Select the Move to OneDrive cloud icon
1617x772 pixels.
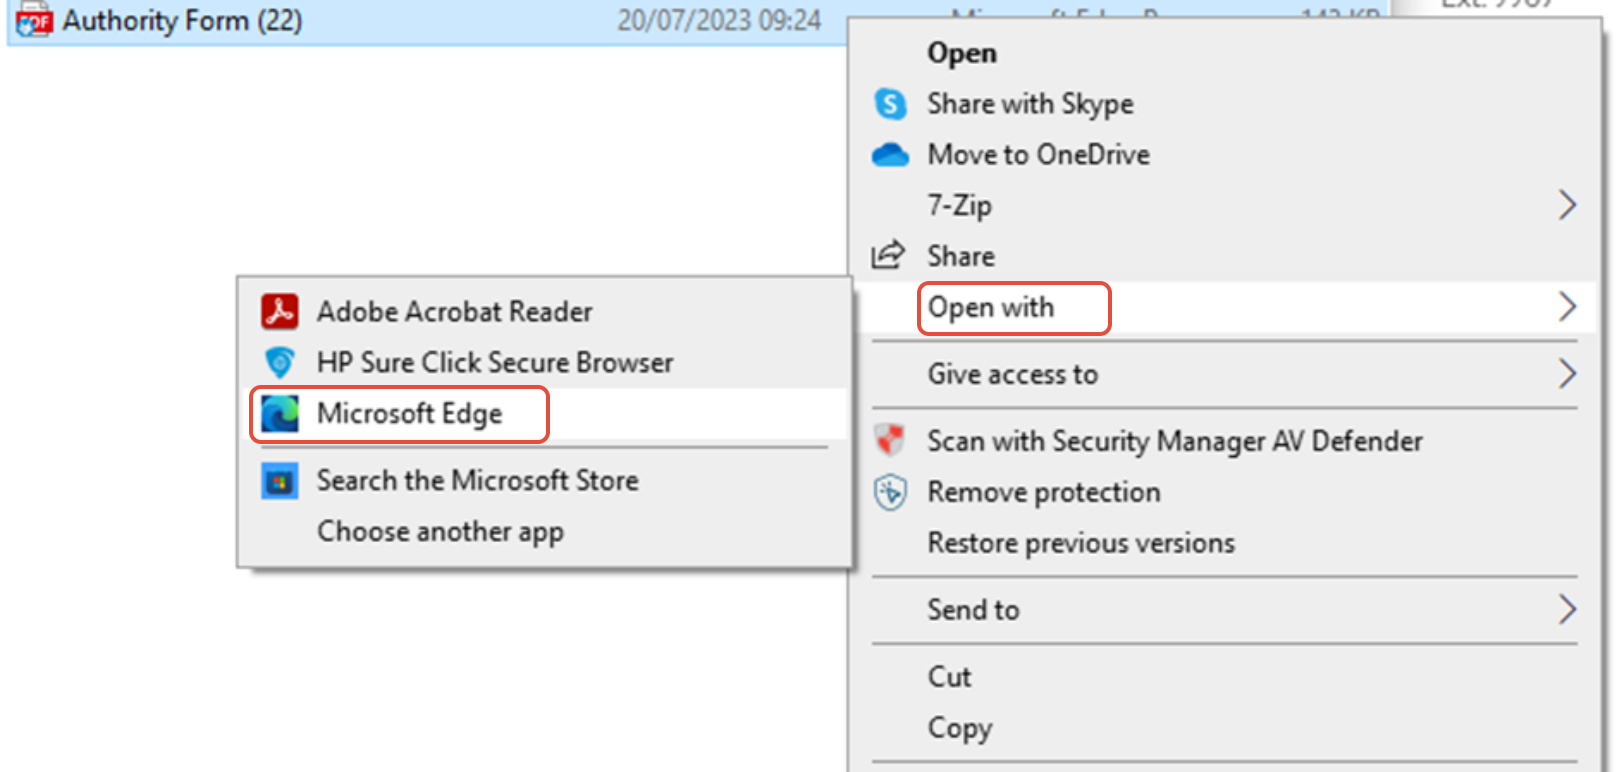pos(890,154)
